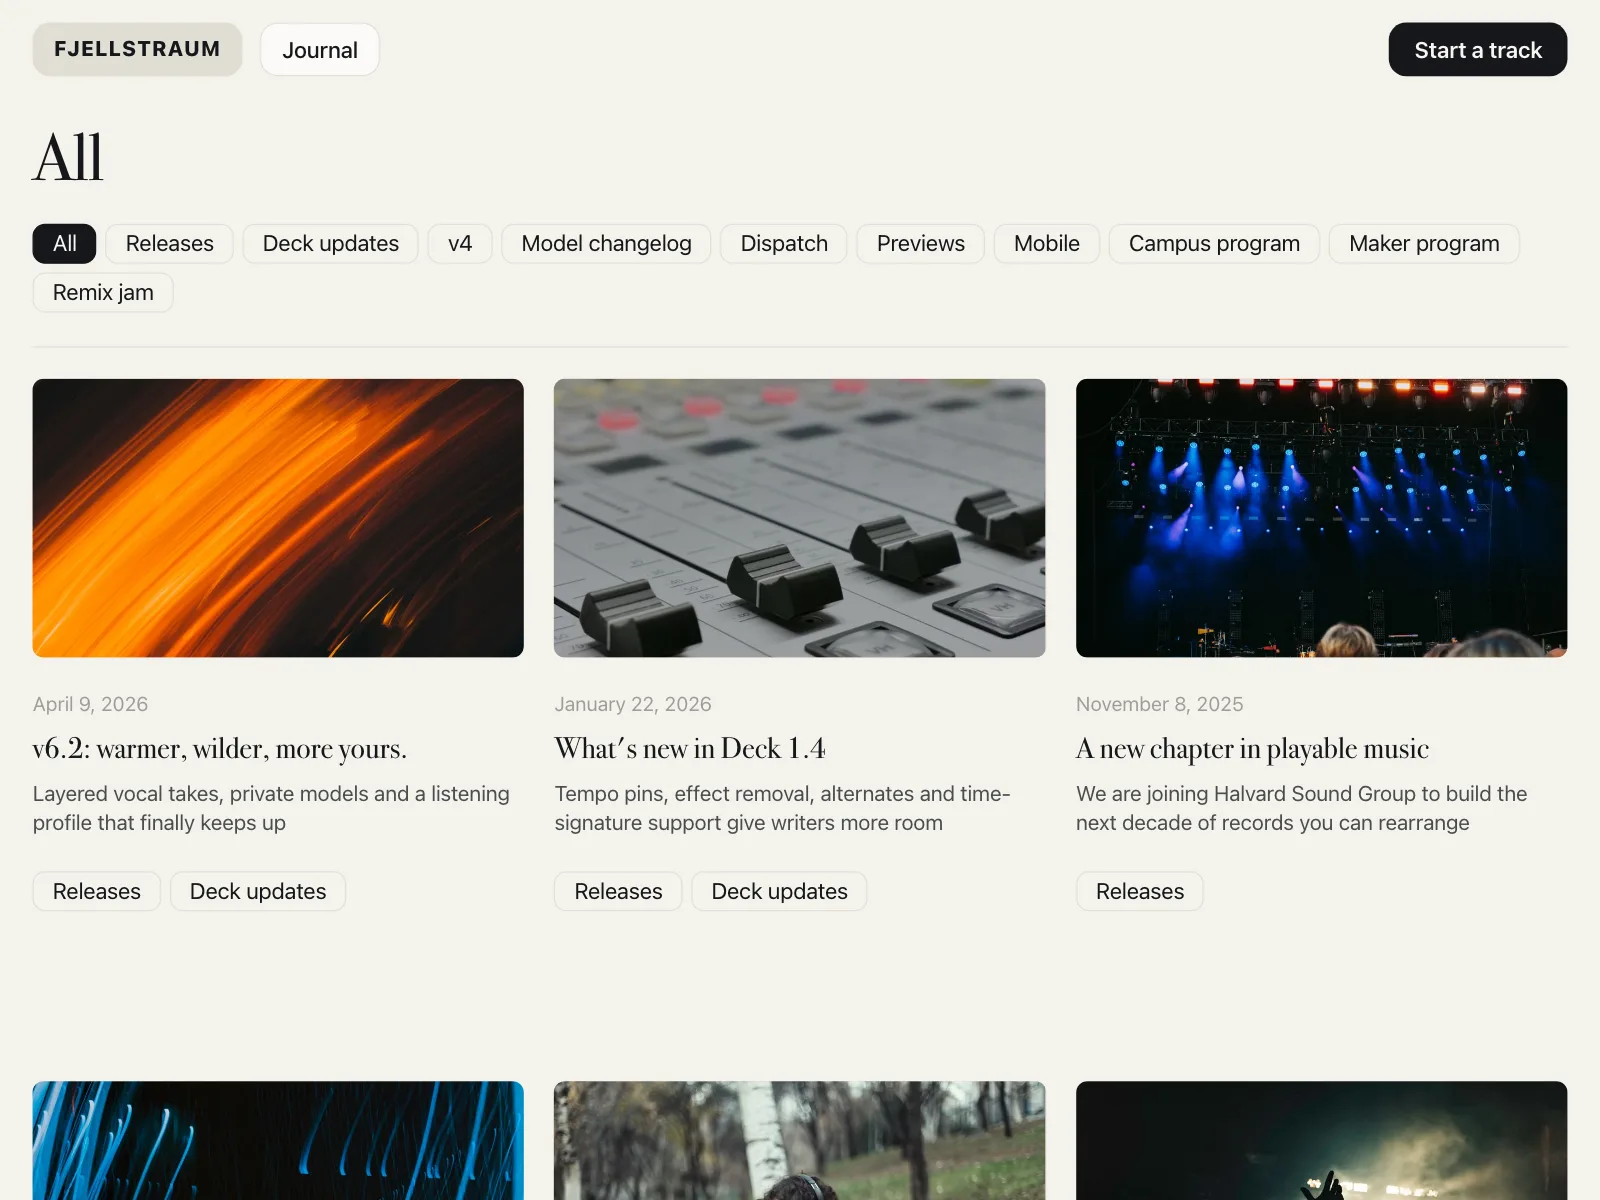This screenshot has width=1600, height=1200.
Task: Filter by Deck updates in the top filter row
Action: tap(331, 243)
